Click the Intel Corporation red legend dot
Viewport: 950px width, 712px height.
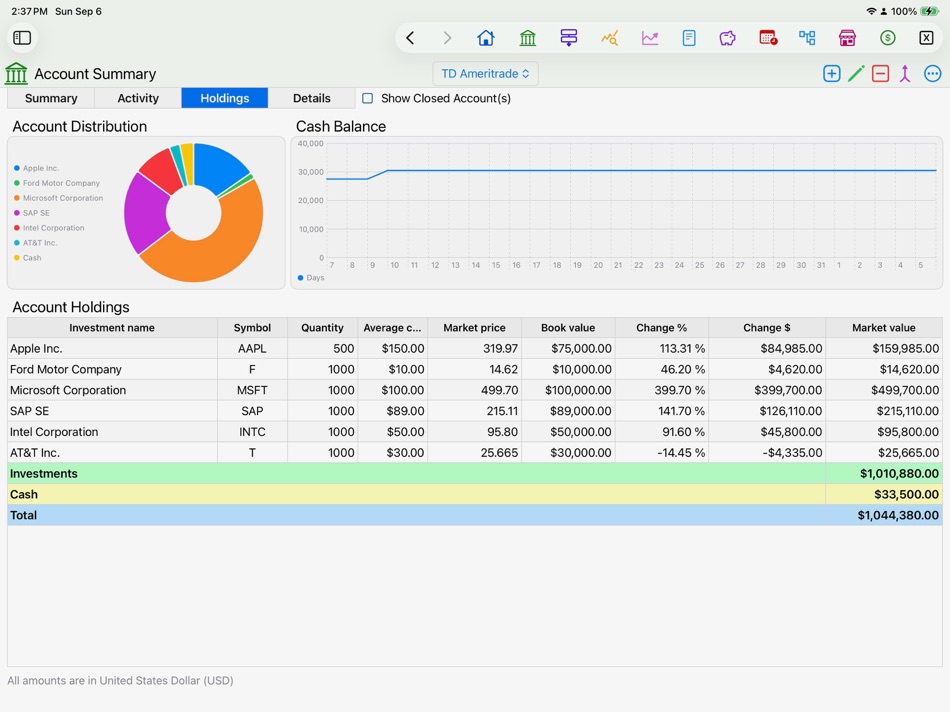(17, 228)
